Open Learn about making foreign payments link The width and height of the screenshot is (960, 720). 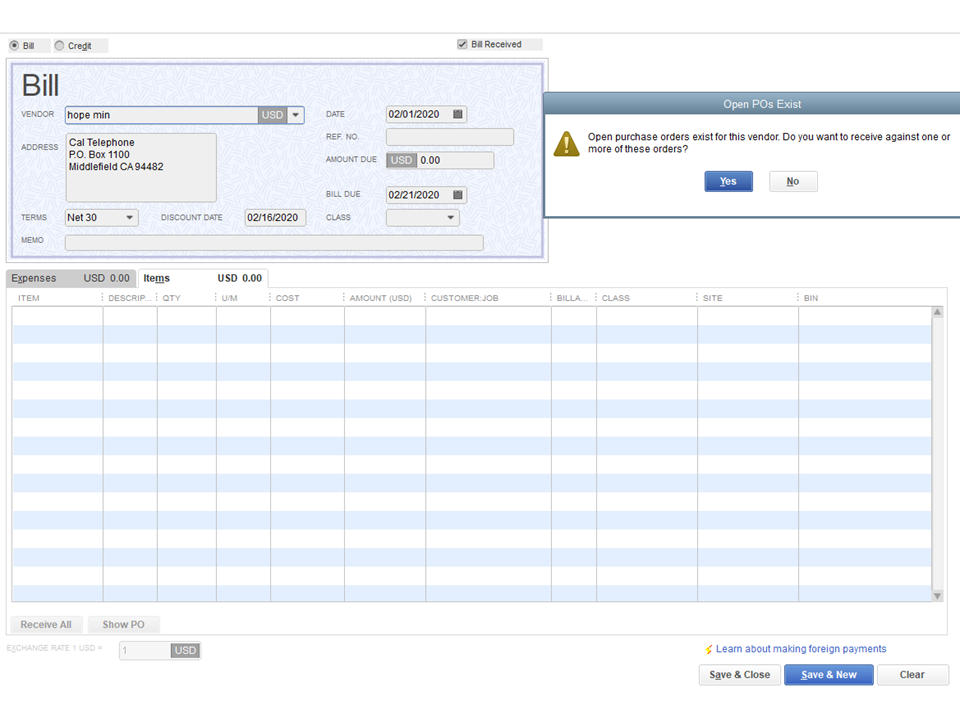click(x=801, y=649)
